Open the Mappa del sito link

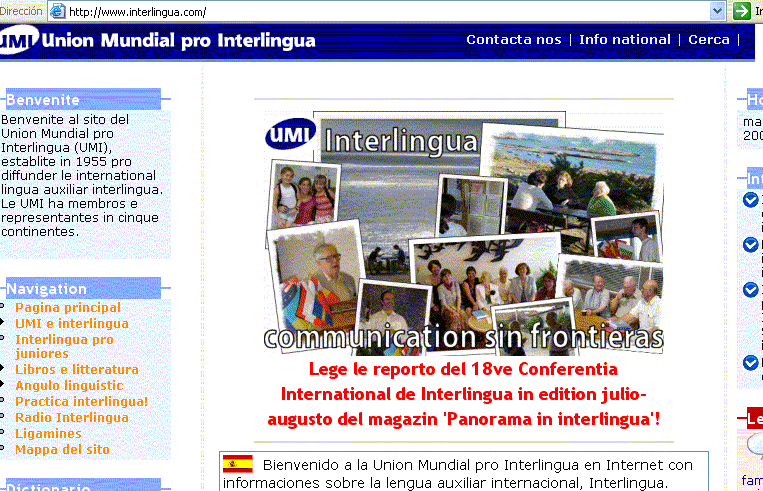[62, 450]
